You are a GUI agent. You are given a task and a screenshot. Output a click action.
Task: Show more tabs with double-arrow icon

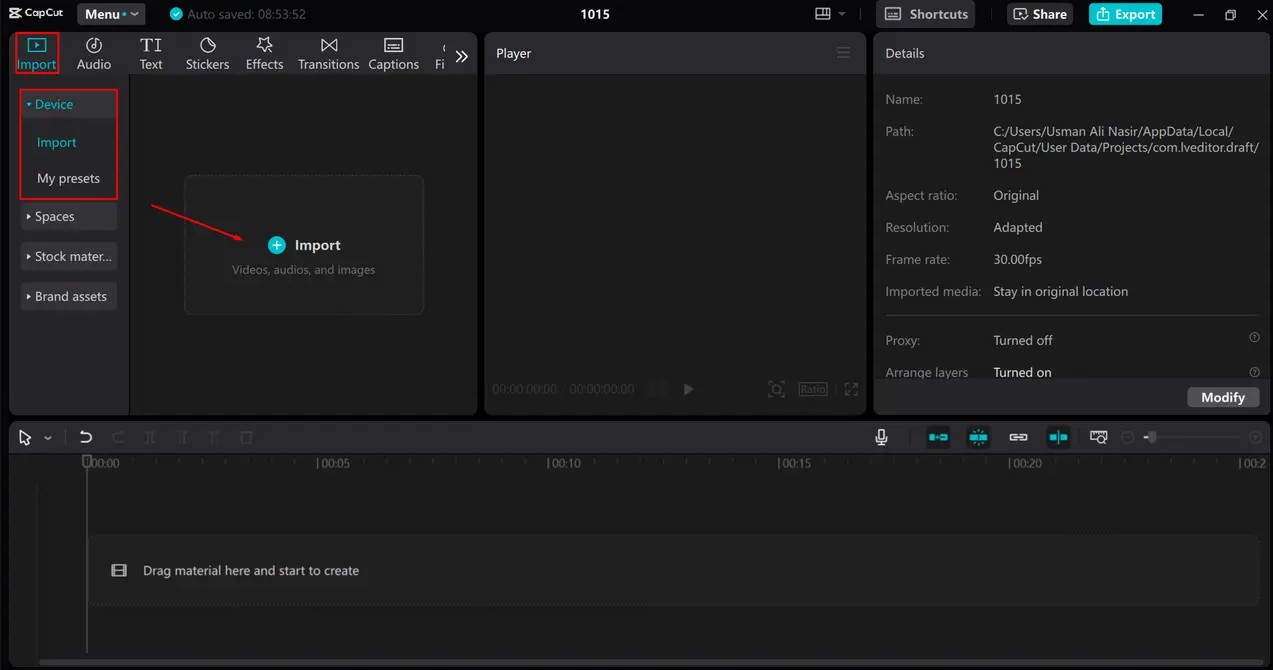click(x=462, y=57)
